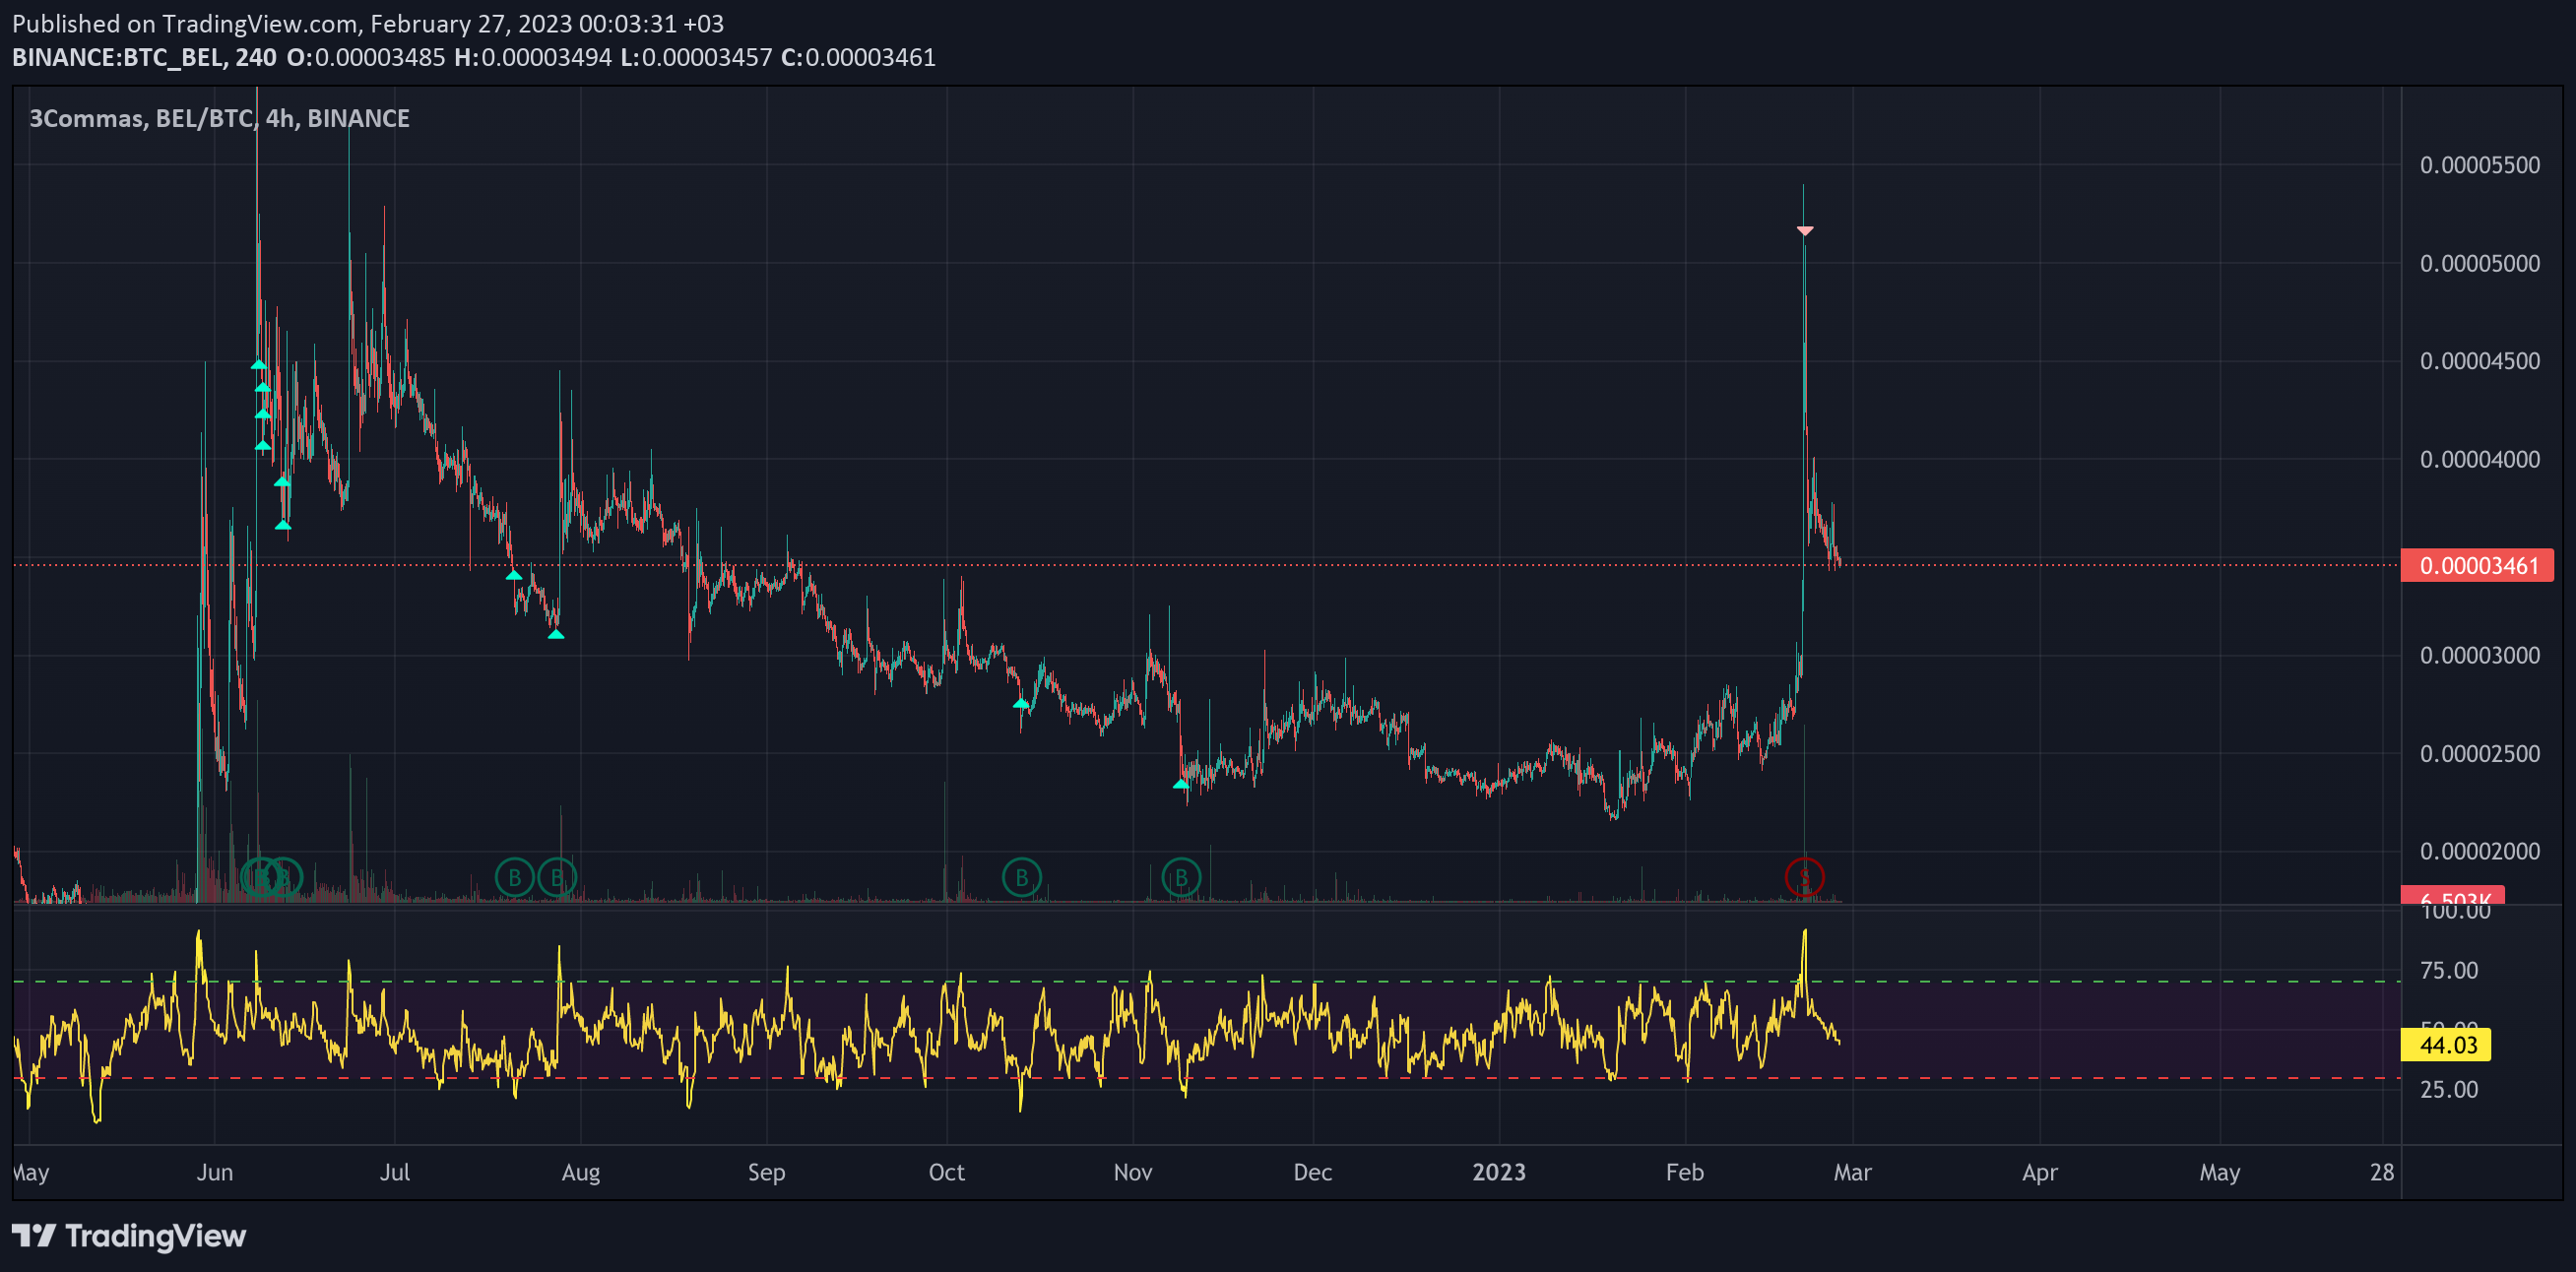Select the red current price tag 0.00003461
The height and width of the screenshot is (1272, 2576).
pyautogui.click(x=2477, y=566)
